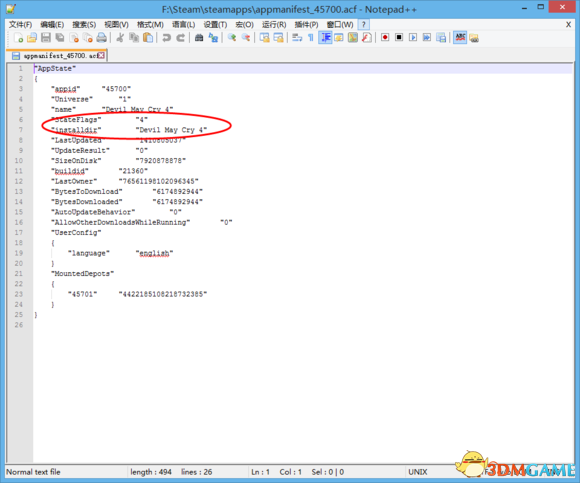This screenshot has width=580, height=483.
Task: Click the Zoom in magnifier icon
Action: tap(232, 38)
